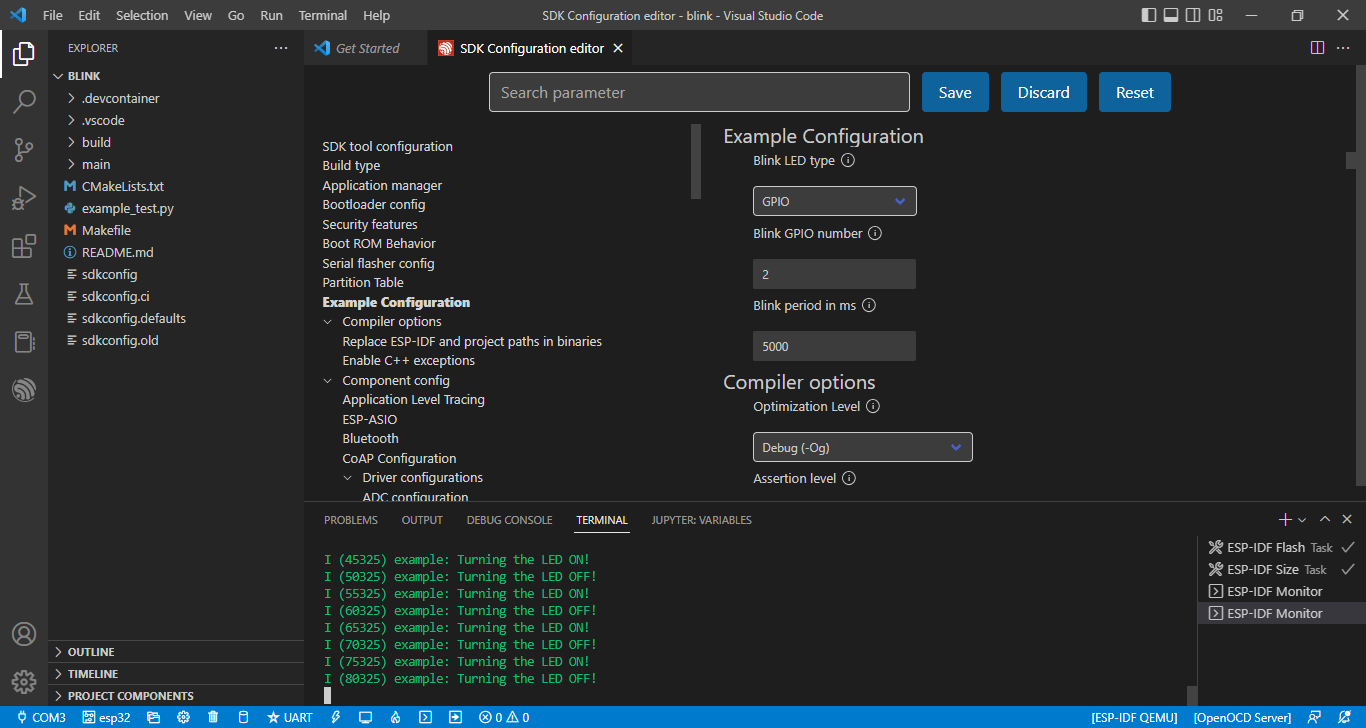Click the full clean trash icon
Viewport: 1366px width, 728px height.
click(213, 717)
